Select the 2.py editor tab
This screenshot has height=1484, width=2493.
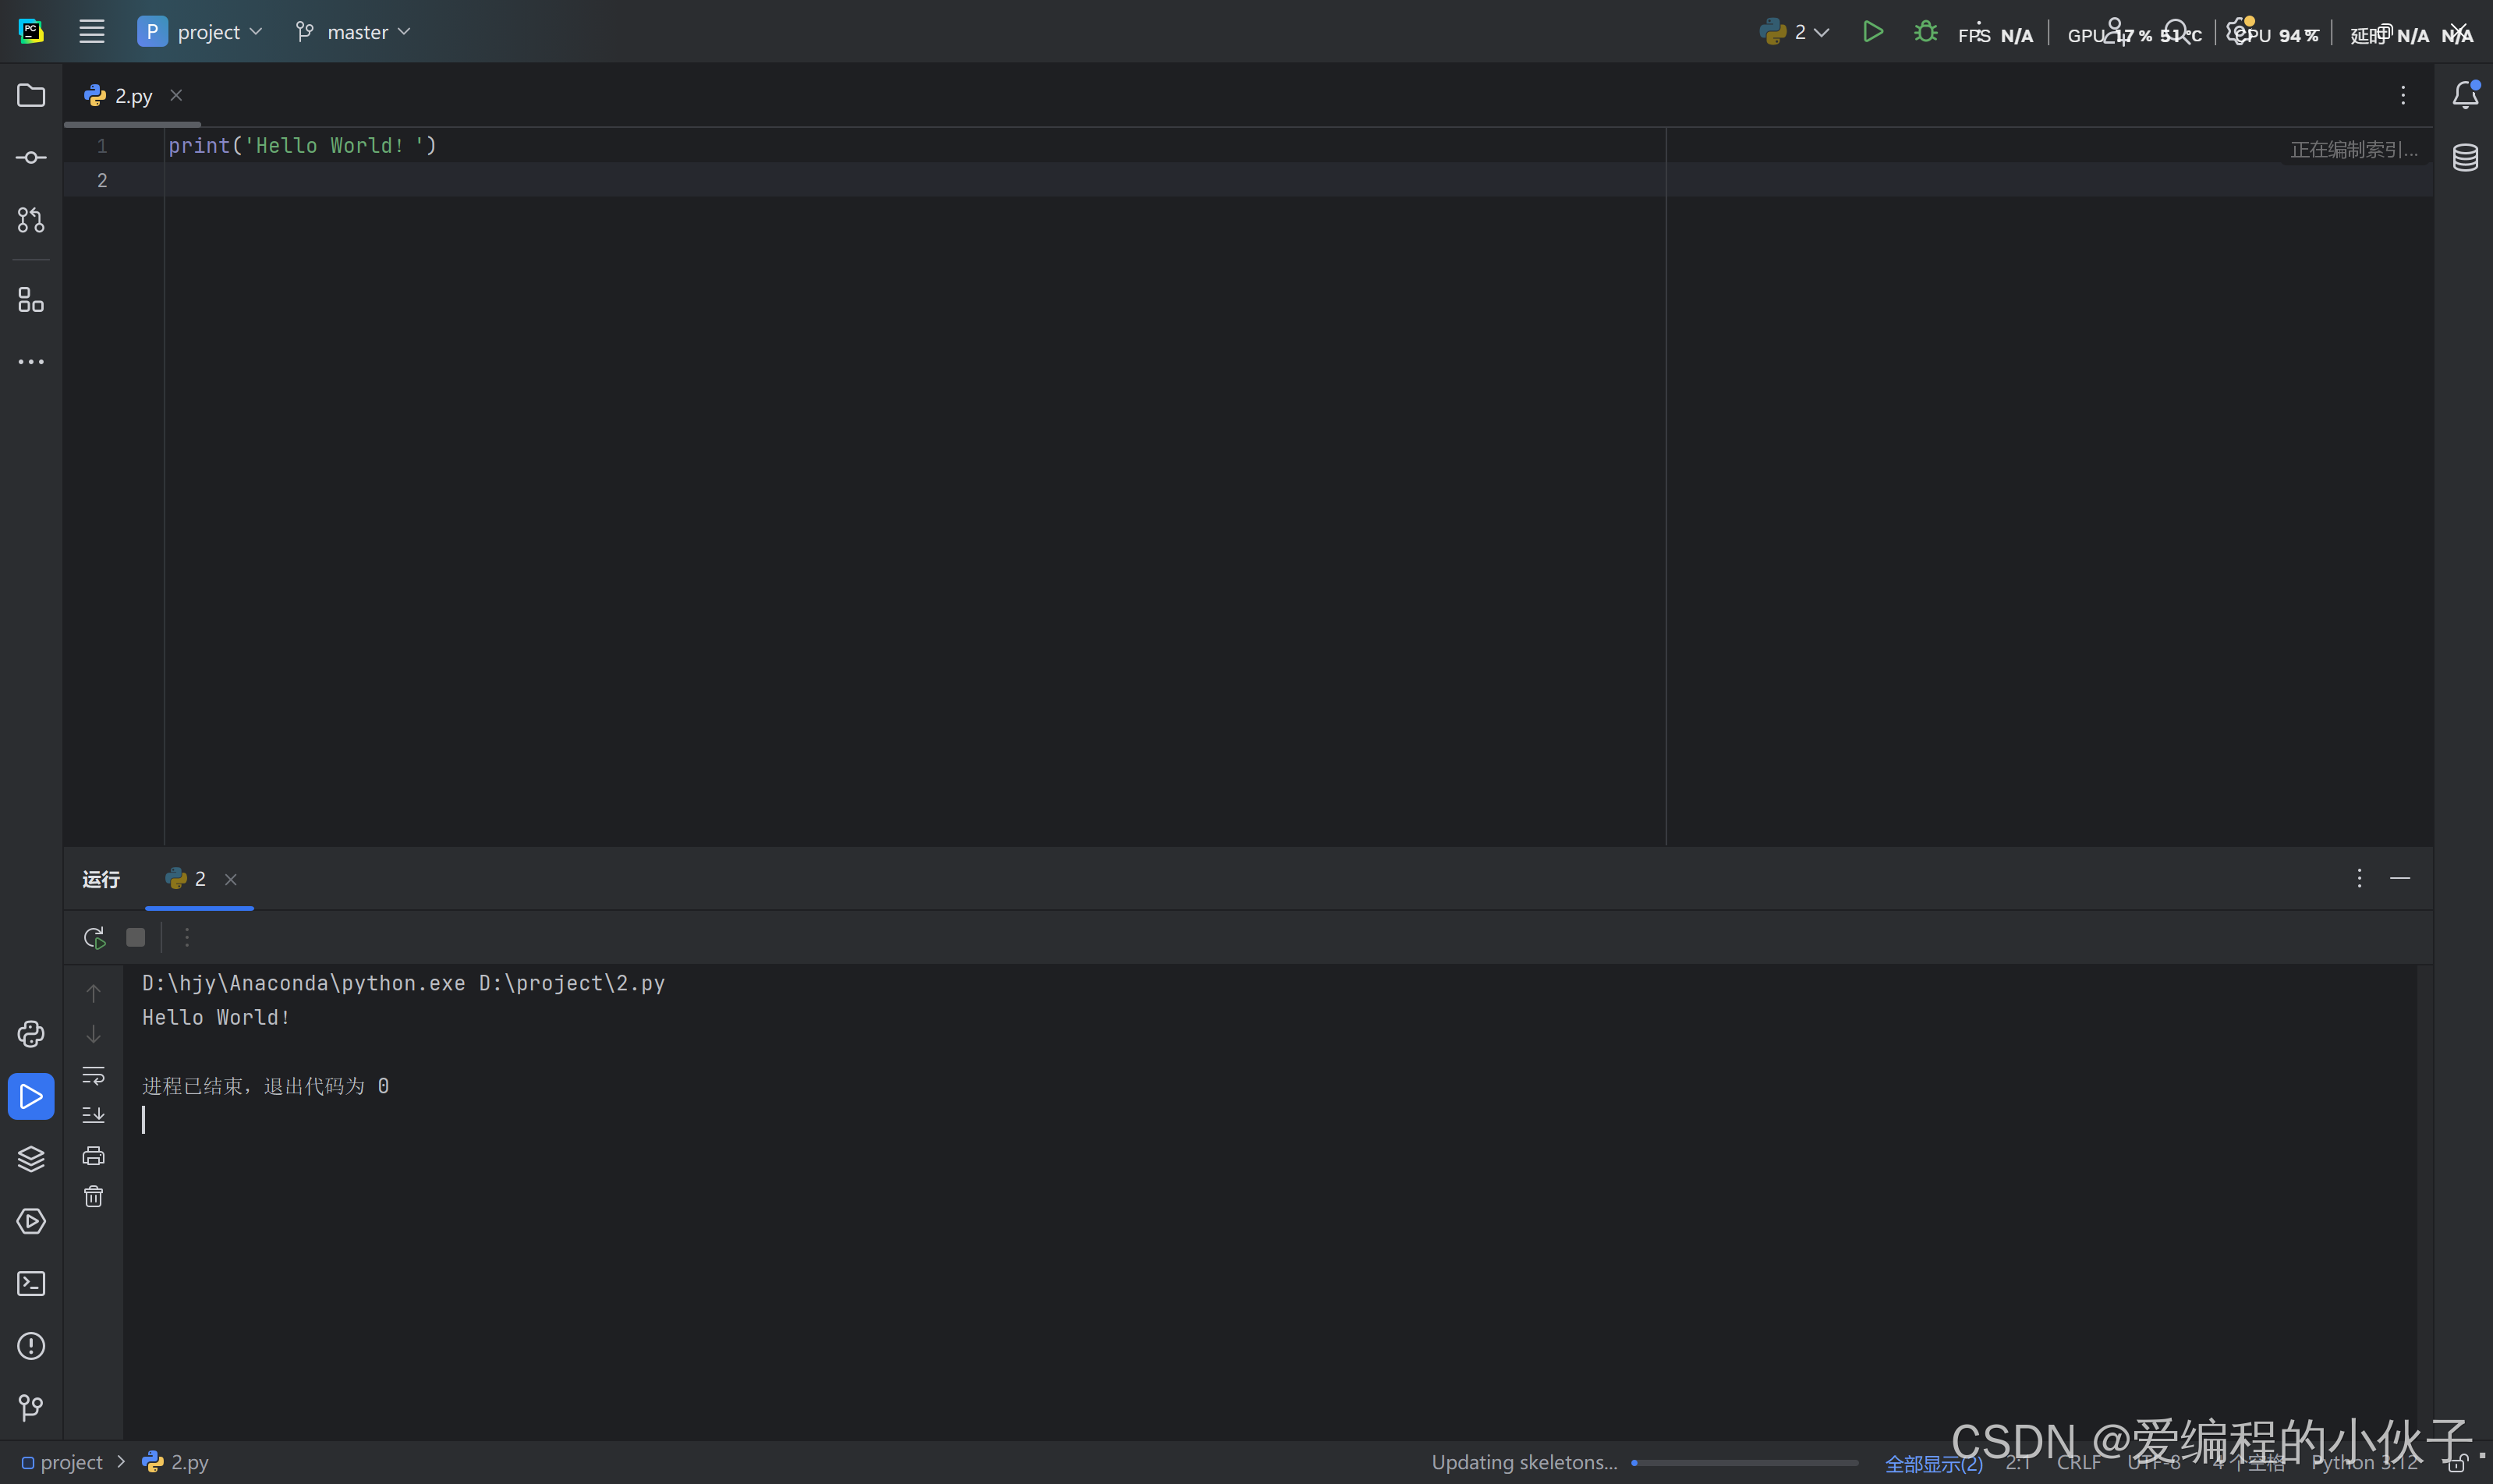(x=132, y=96)
